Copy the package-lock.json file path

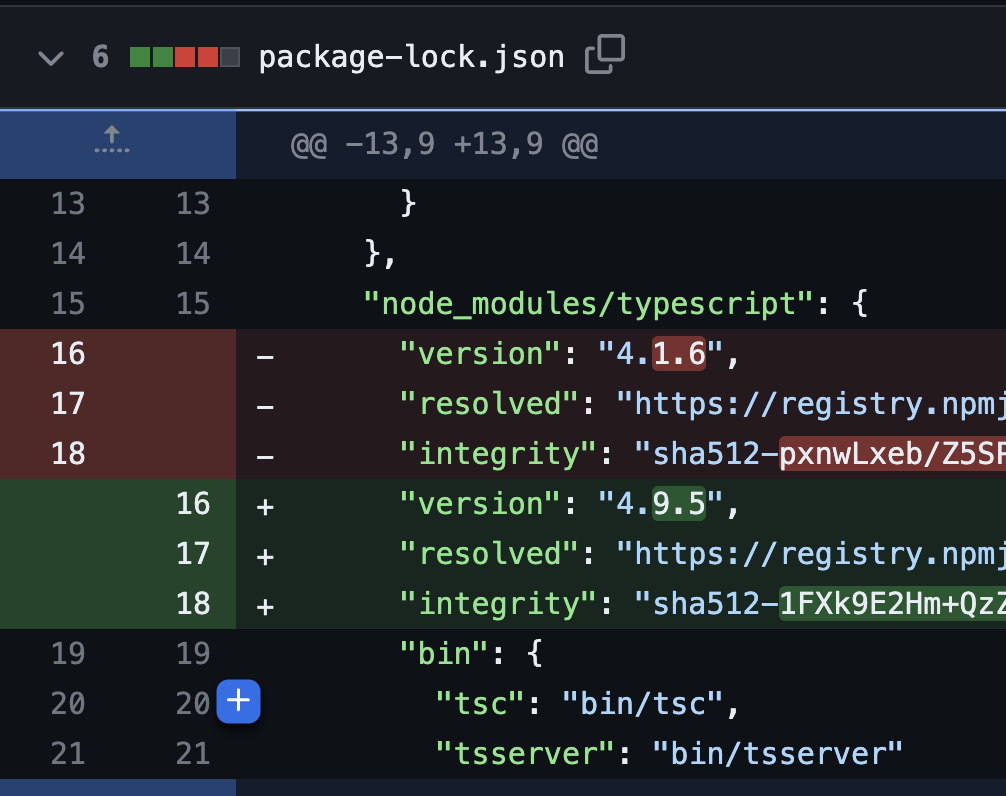[x=605, y=55]
